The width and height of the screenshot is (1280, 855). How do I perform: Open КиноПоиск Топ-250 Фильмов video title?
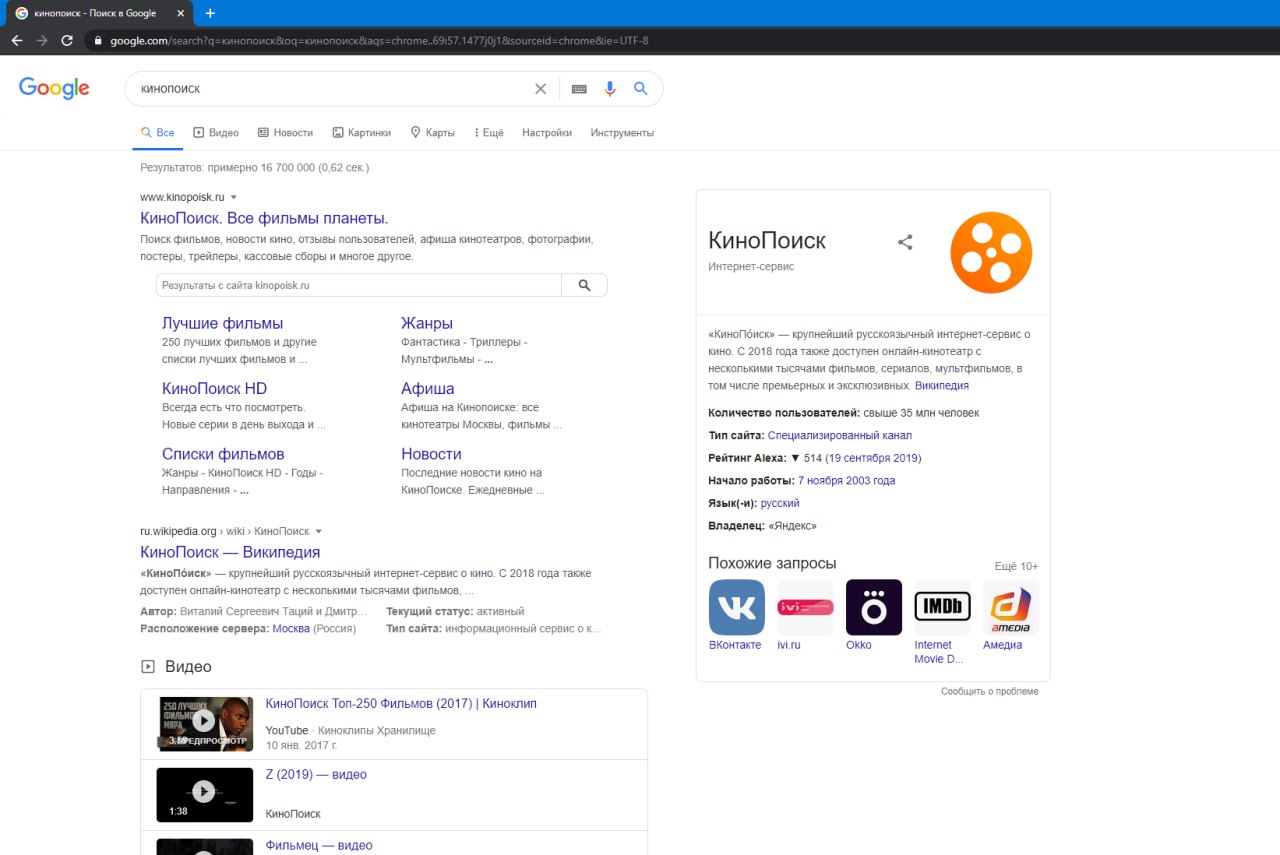coord(401,703)
